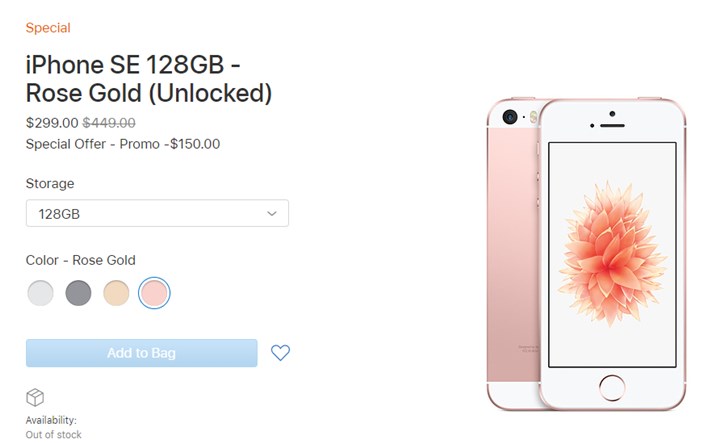Click the availability box icon
This screenshot has height=443, width=728.
tap(35, 397)
